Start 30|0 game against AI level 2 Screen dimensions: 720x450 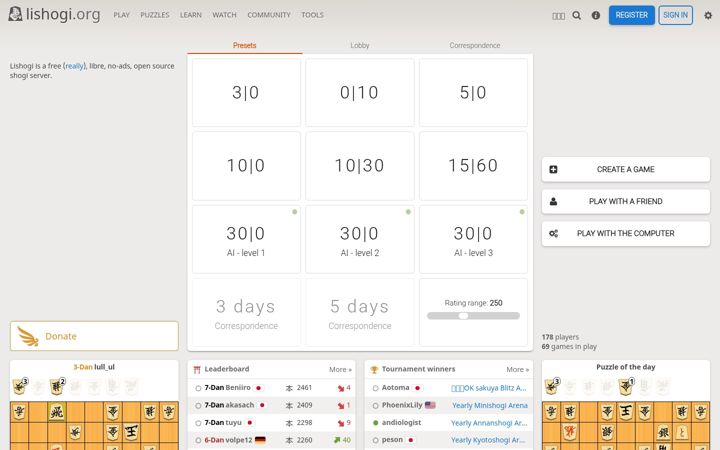coord(360,239)
